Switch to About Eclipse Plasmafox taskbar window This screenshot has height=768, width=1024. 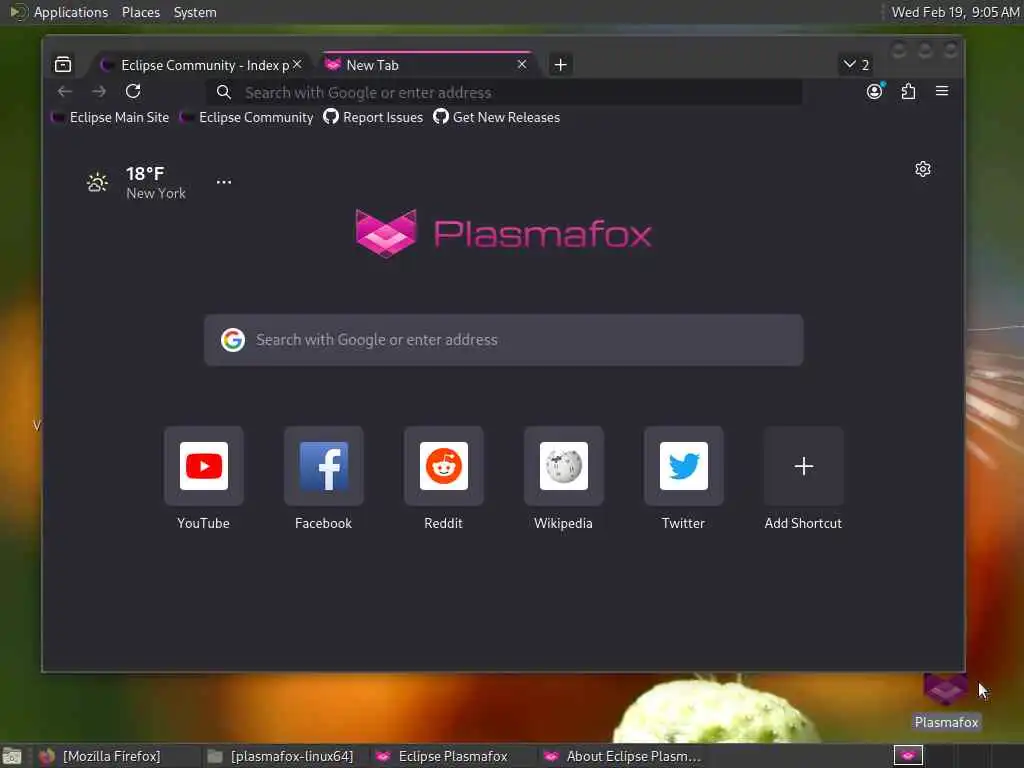[x=622, y=756]
